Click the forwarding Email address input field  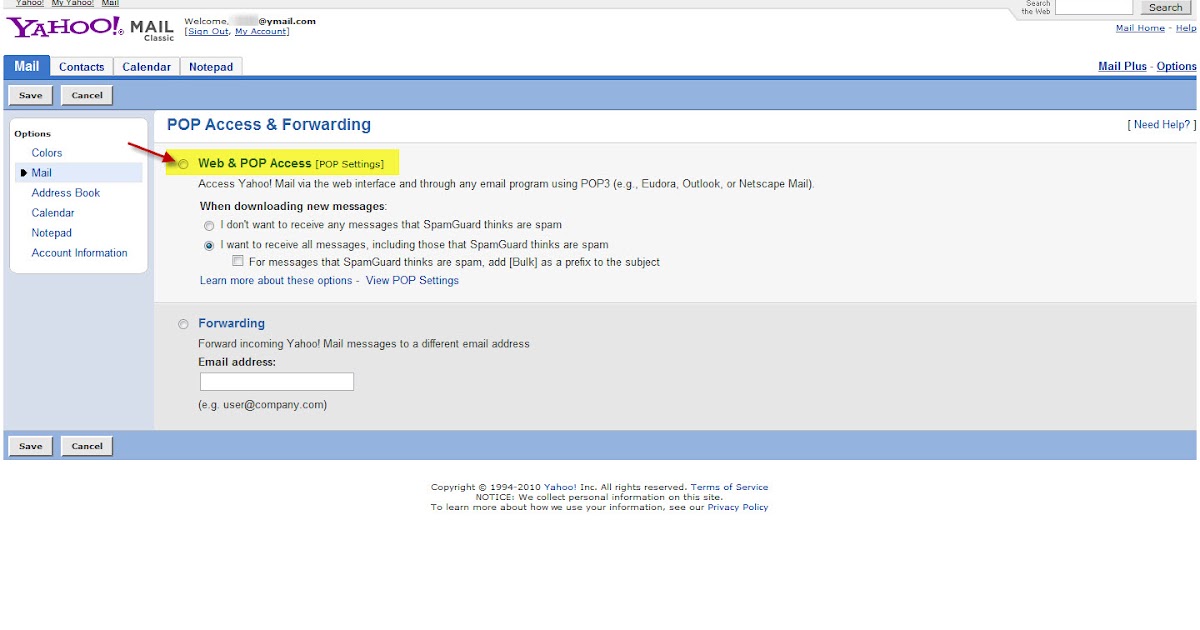coord(277,382)
